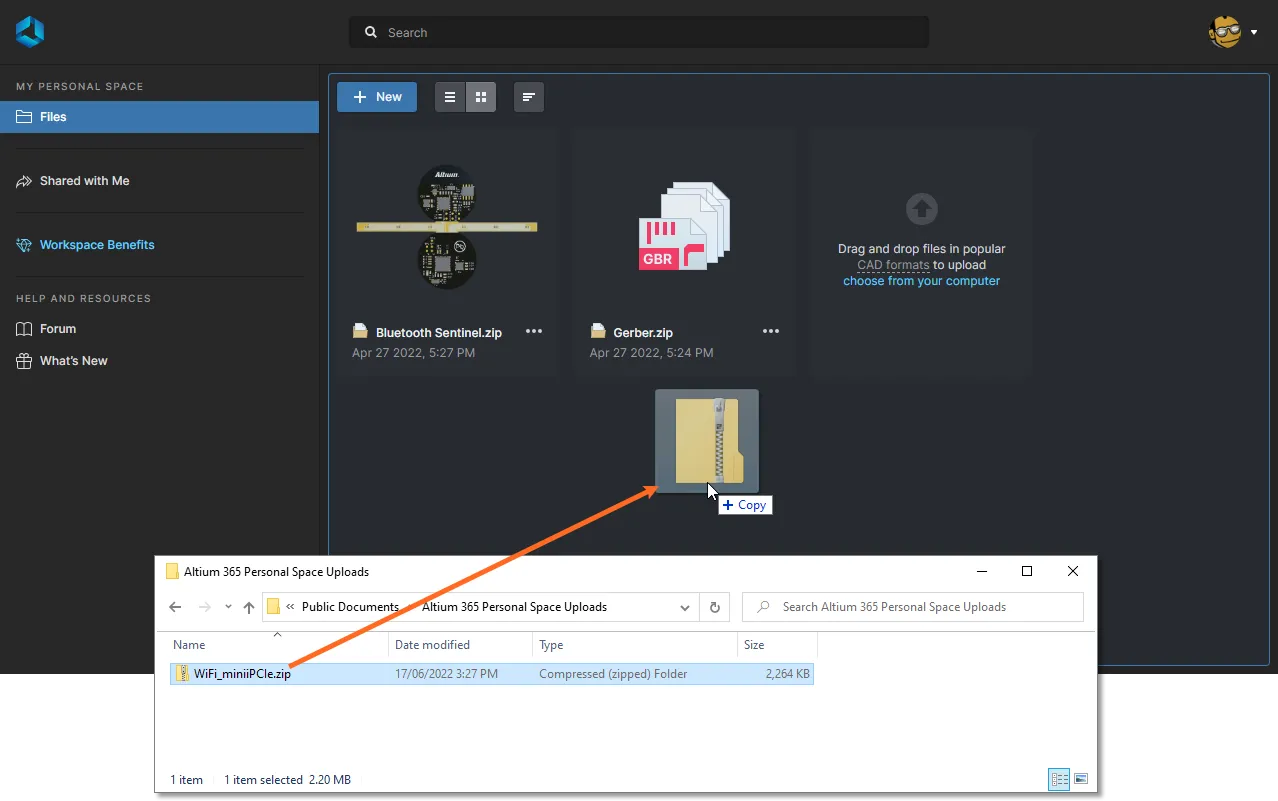Click Altium 365 Personal Space Uploads breadcrumb
The height and width of the screenshot is (801, 1278).
(514, 607)
